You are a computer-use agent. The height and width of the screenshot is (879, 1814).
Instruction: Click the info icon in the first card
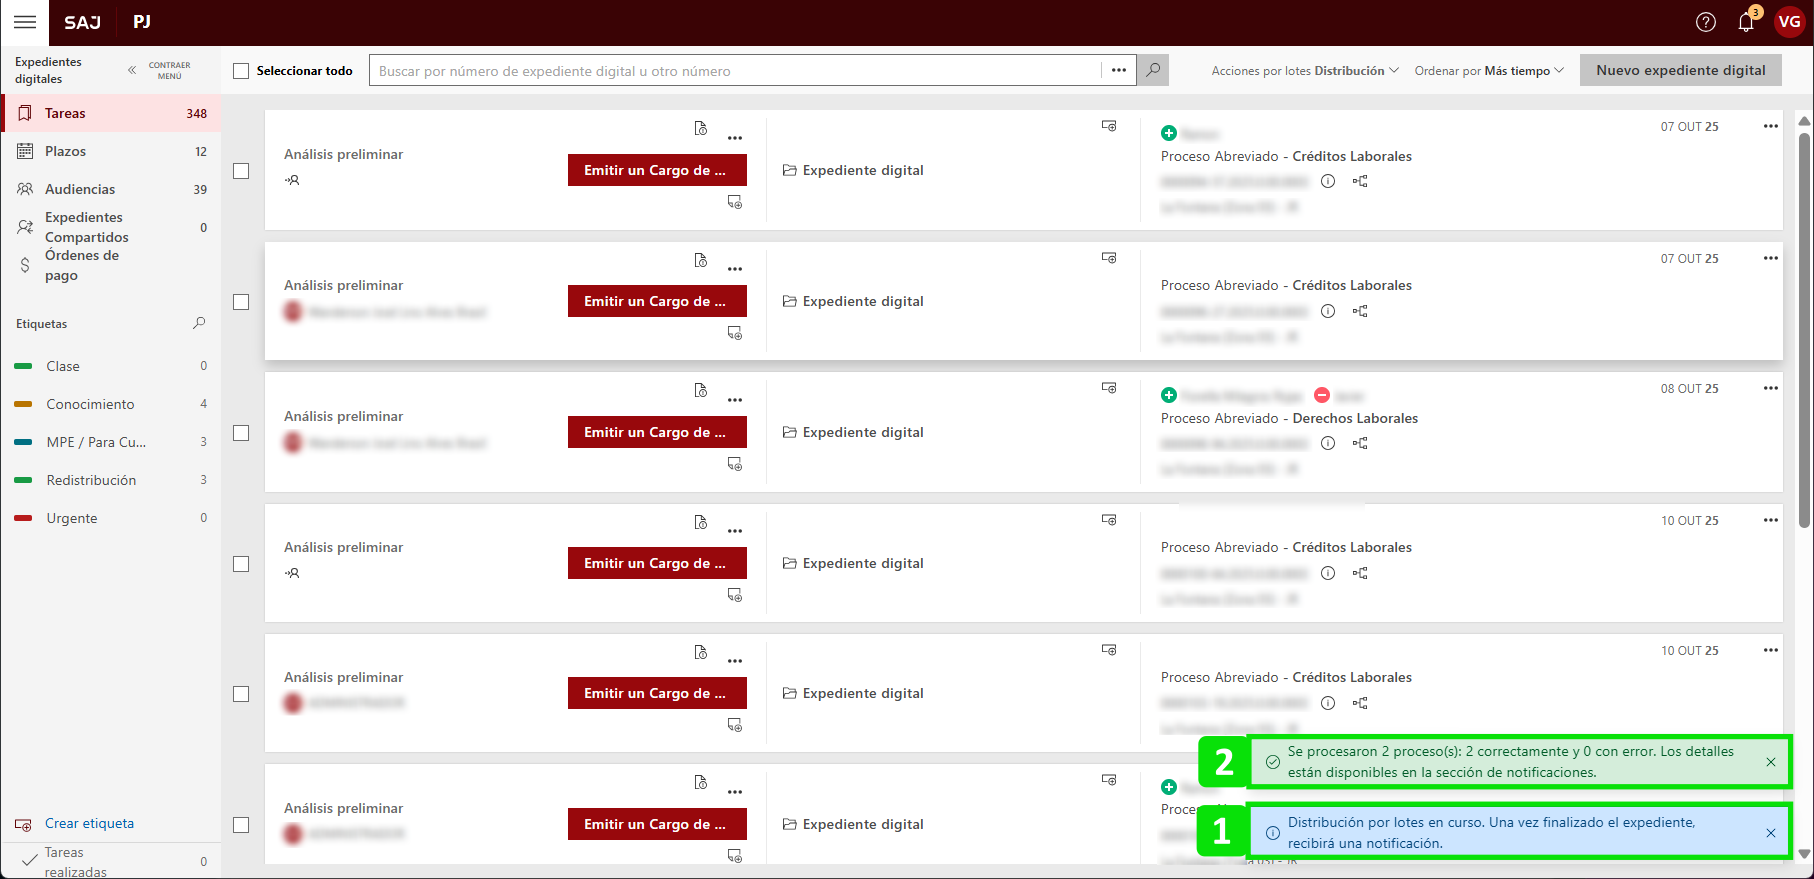[x=1328, y=181]
